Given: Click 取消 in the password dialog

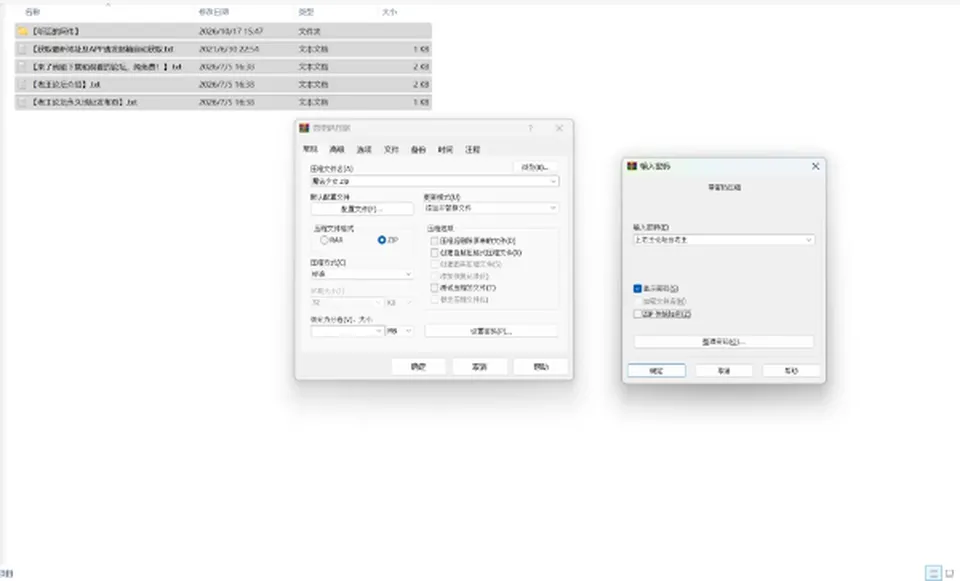Looking at the screenshot, I should click(x=724, y=370).
